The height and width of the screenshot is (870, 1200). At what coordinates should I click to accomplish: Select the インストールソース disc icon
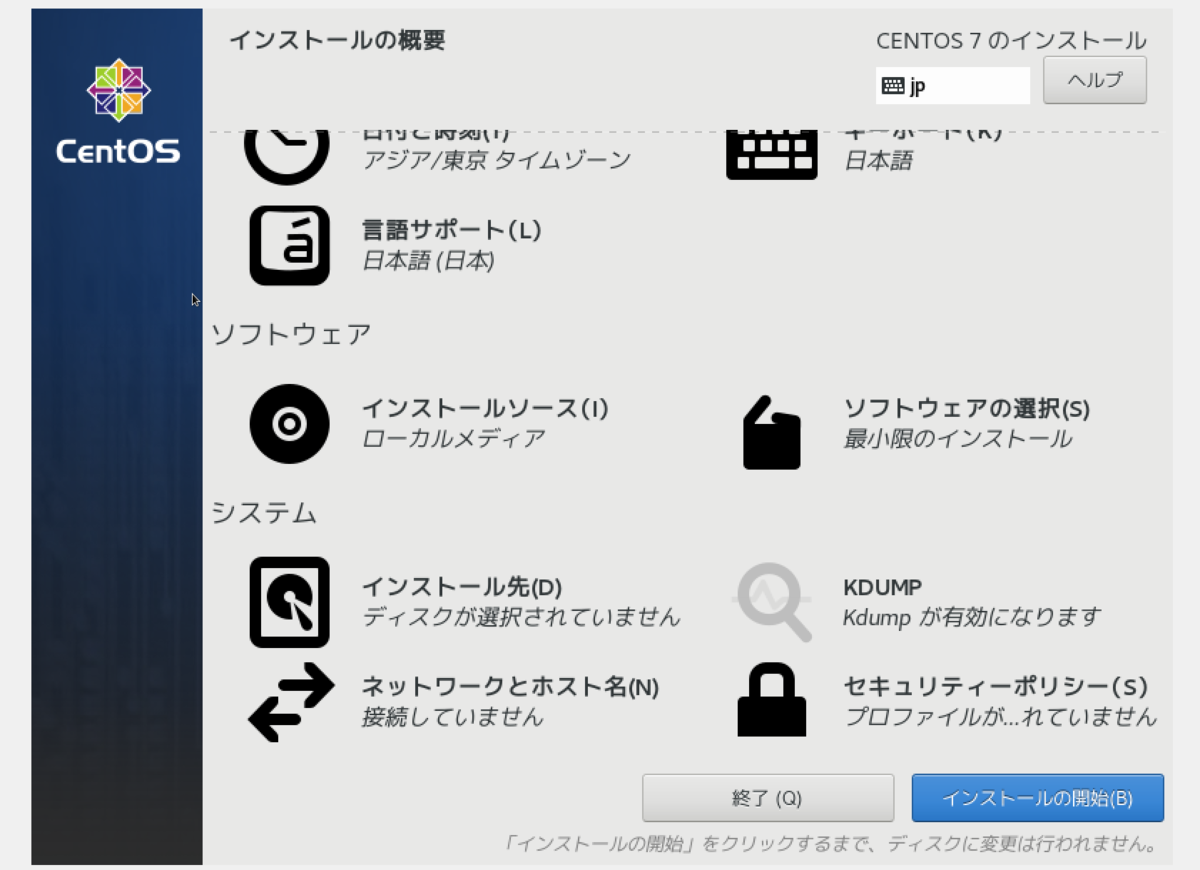289,424
